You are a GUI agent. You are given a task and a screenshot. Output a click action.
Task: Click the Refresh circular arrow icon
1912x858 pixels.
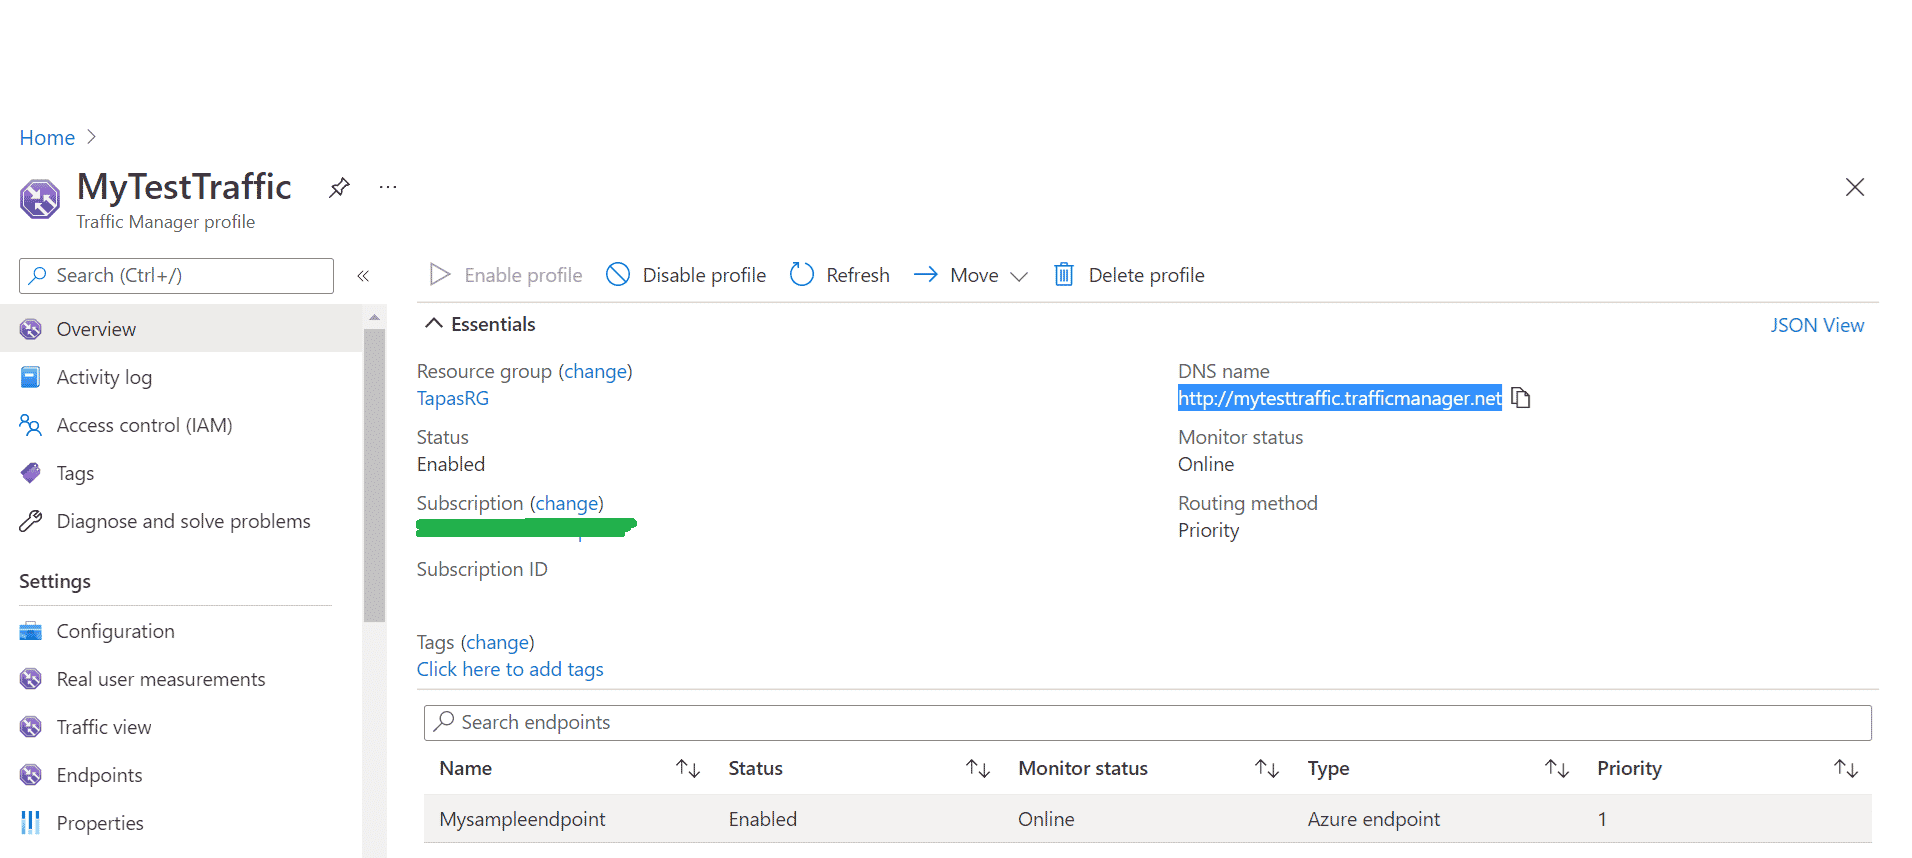coord(802,274)
